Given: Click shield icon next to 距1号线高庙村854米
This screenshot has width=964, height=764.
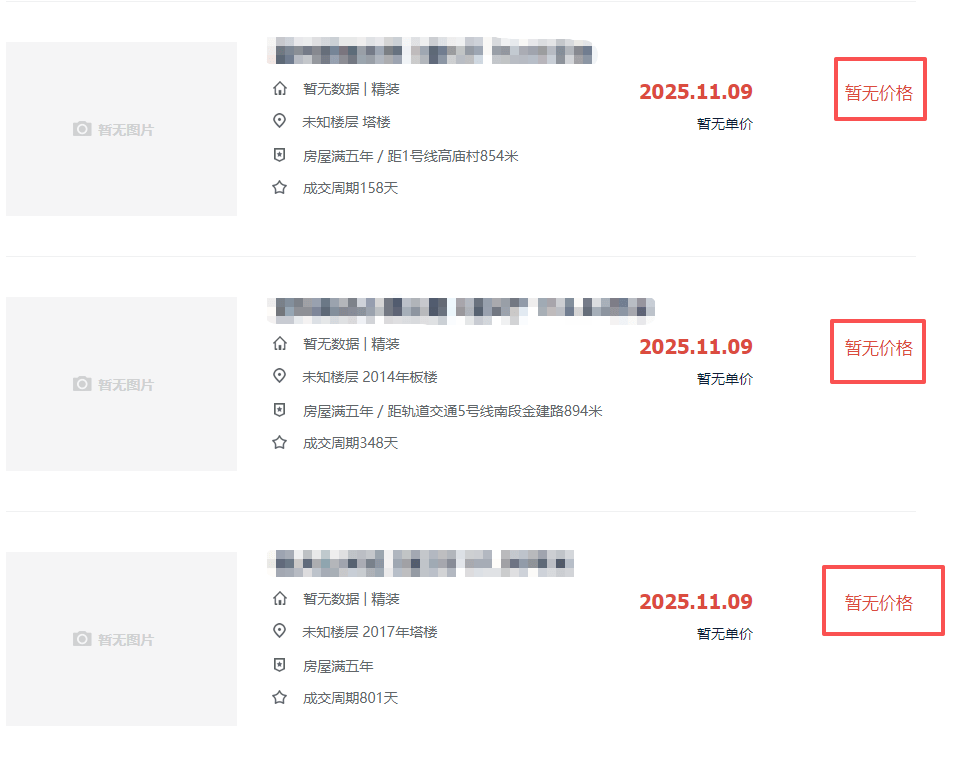Looking at the screenshot, I should tap(280, 155).
